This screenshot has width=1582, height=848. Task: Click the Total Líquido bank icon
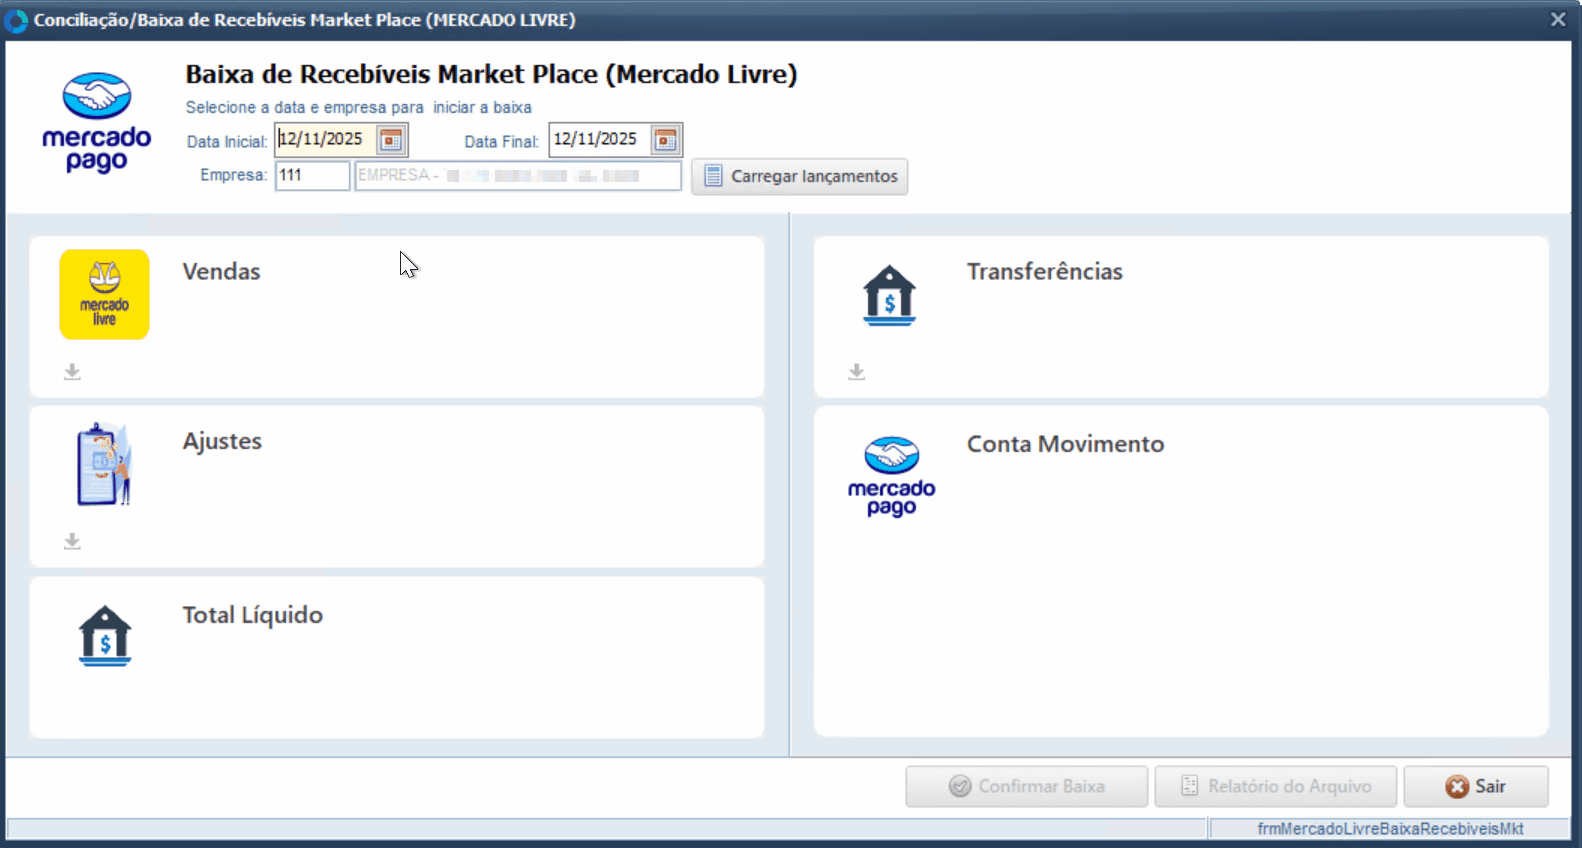point(105,636)
